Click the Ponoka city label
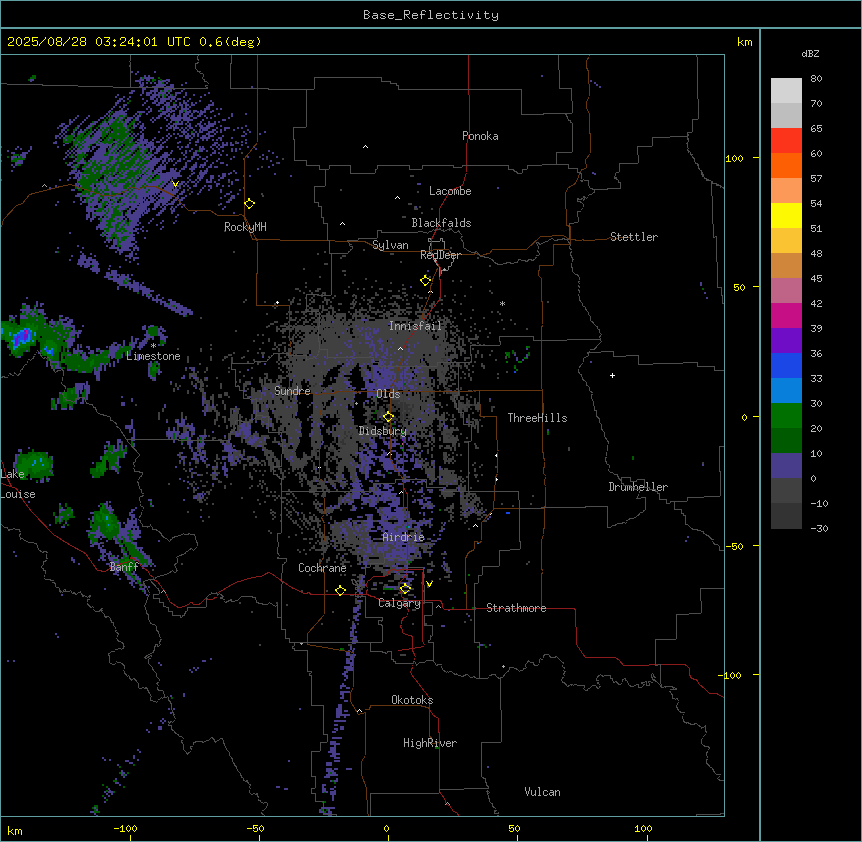The image size is (862, 842). coord(480,136)
